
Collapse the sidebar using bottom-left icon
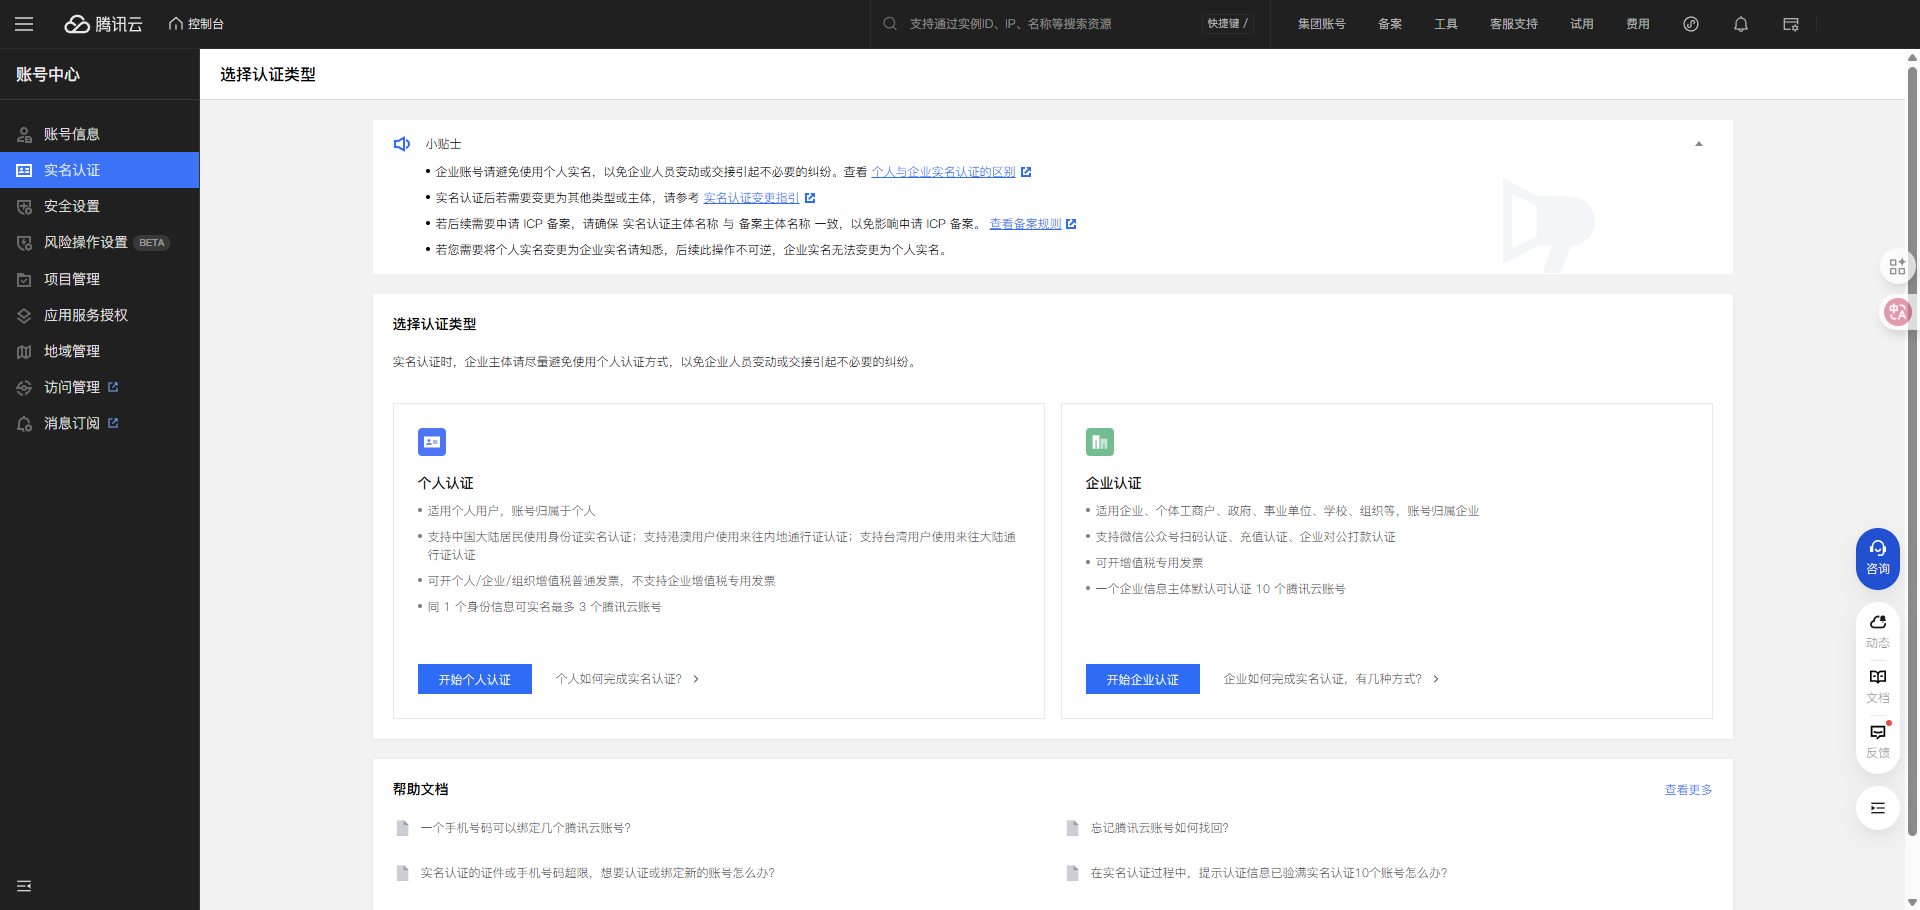click(24, 886)
